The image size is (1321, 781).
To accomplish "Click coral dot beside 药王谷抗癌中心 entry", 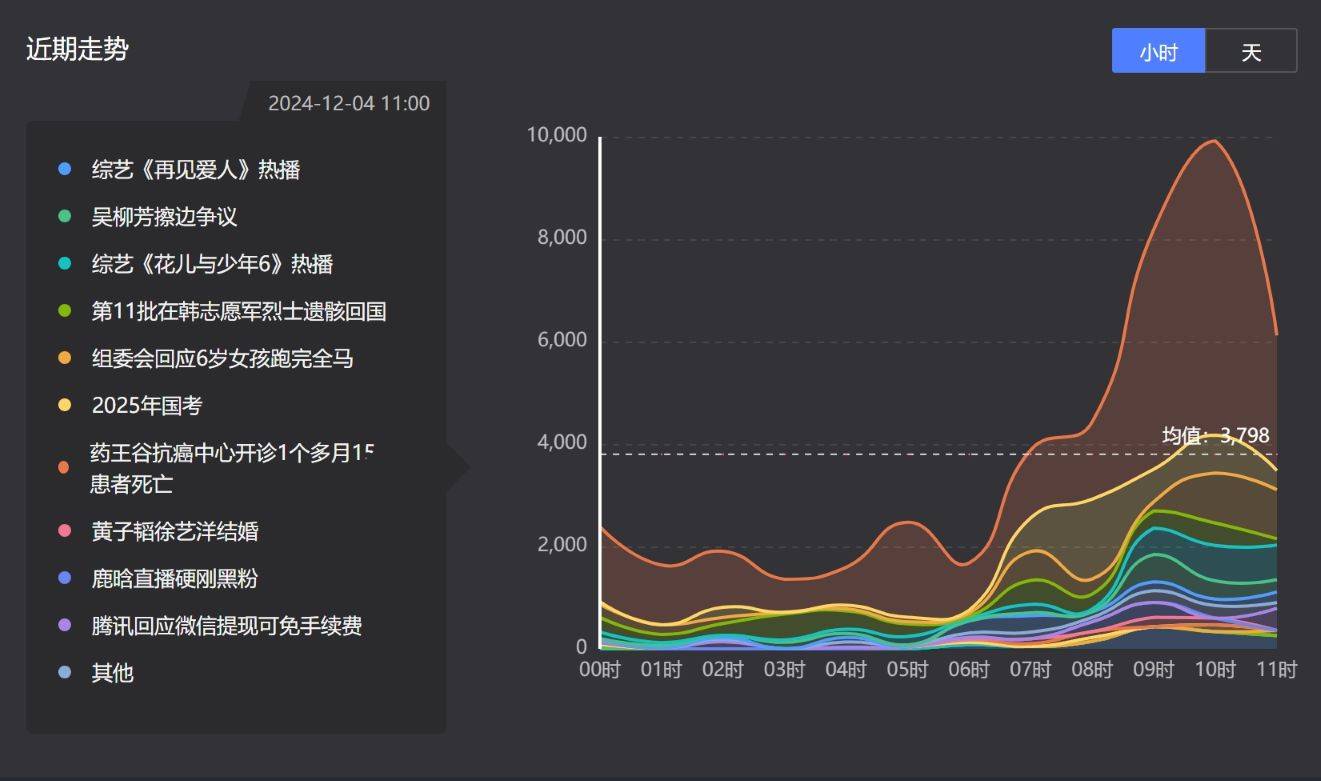I will click(x=65, y=468).
